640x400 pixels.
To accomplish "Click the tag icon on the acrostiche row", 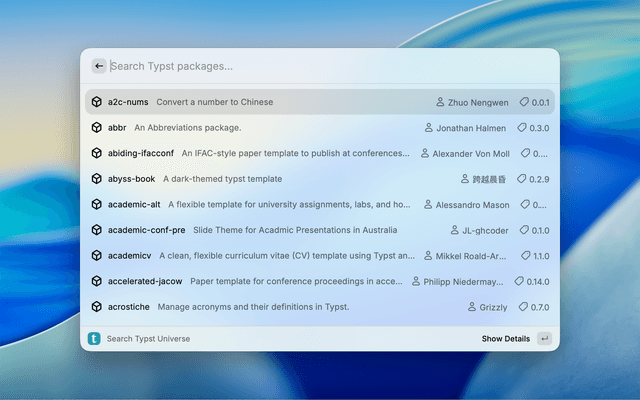I will coord(522,307).
